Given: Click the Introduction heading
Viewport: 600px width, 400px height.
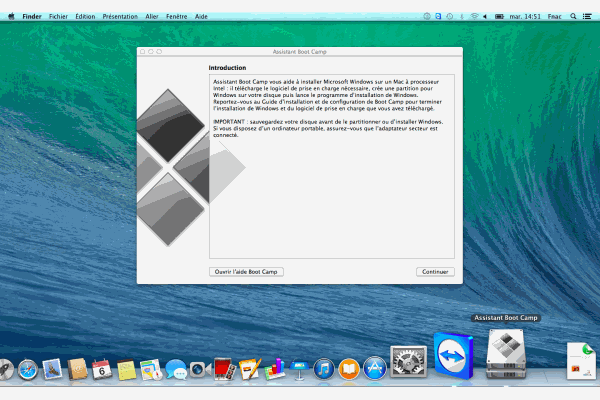Looking at the screenshot, I should [x=227, y=68].
